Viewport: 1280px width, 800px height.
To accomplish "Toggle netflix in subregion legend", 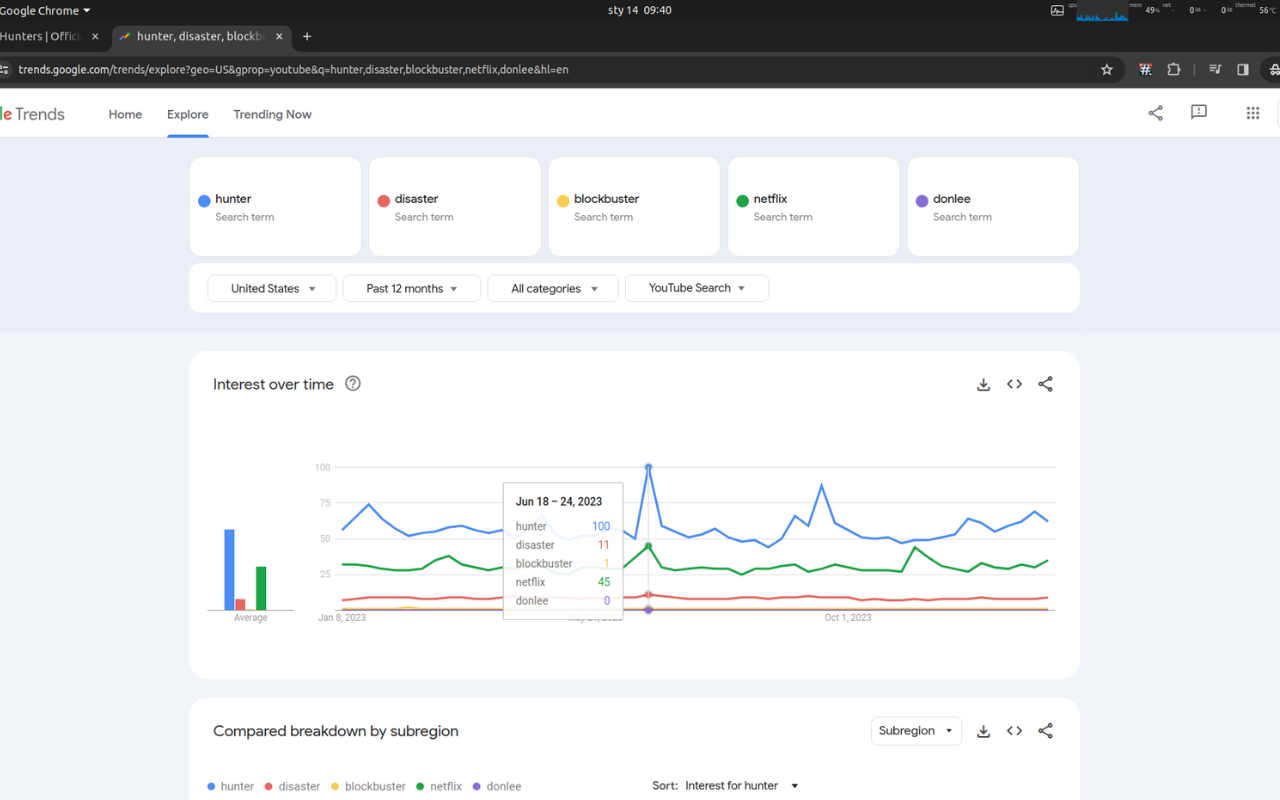I will pyautogui.click(x=439, y=786).
